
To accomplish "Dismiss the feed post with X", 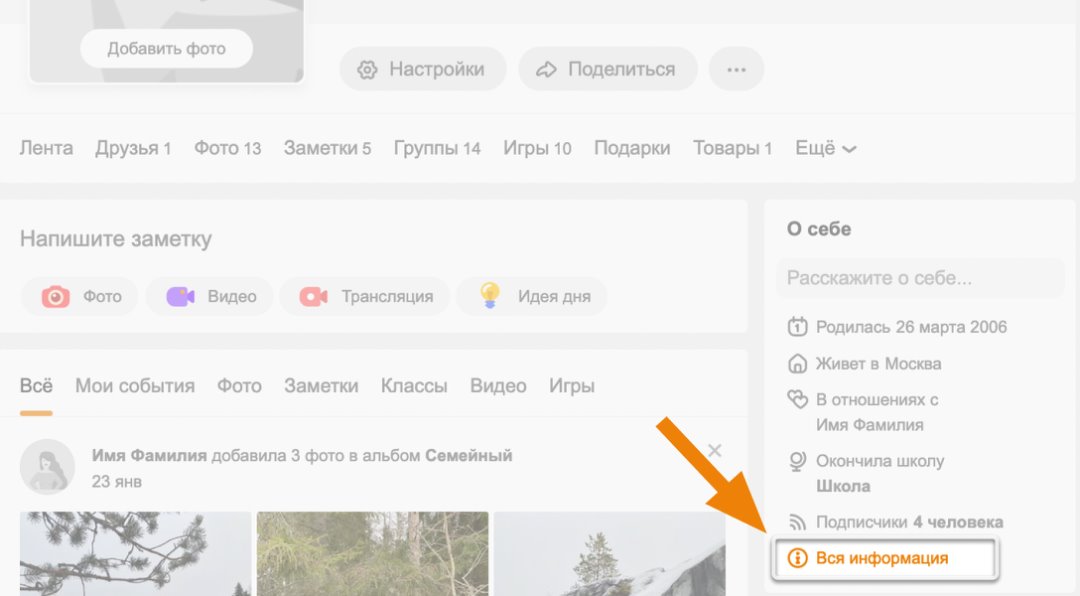I will tap(714, 451).
